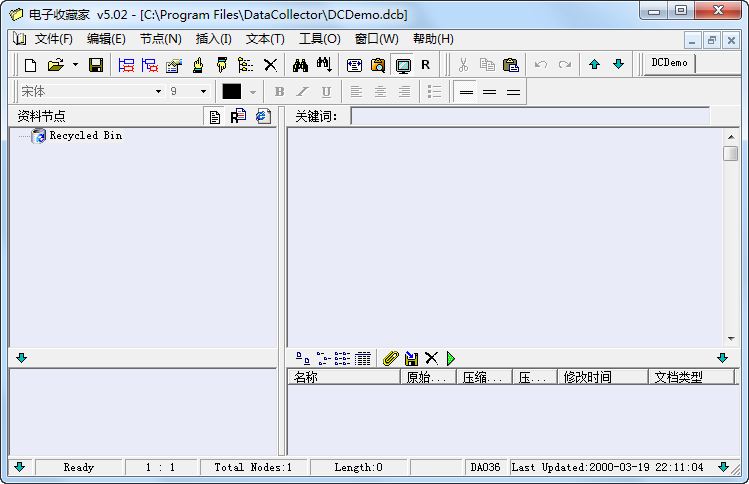Open the 文本(T) menu
Image resolution: width=749 pixels, height=484 pixels.
click(x=265, y=39)
